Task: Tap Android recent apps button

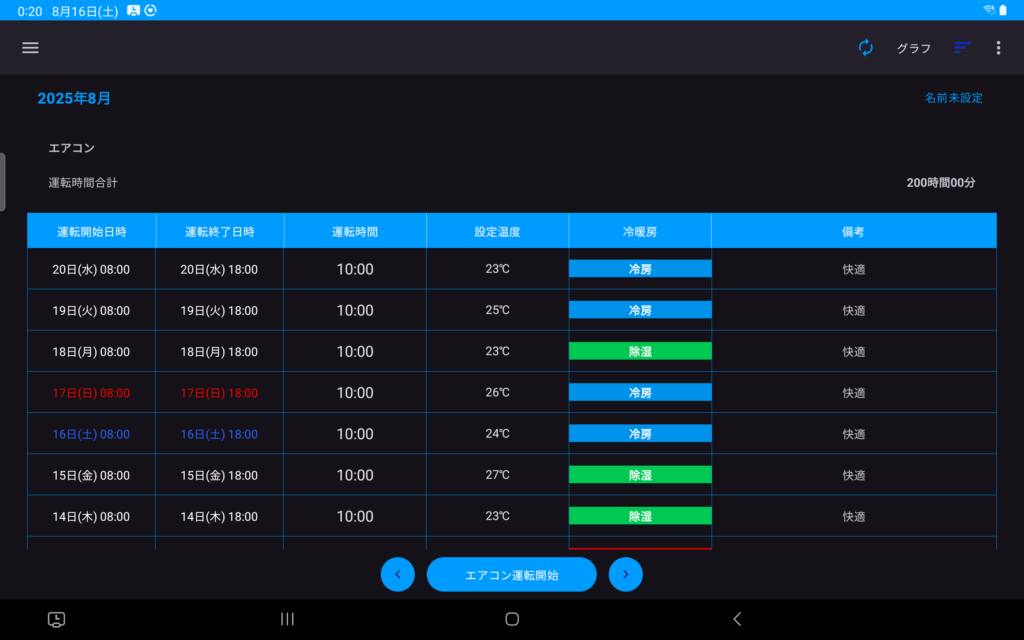Action: point(287,619)
